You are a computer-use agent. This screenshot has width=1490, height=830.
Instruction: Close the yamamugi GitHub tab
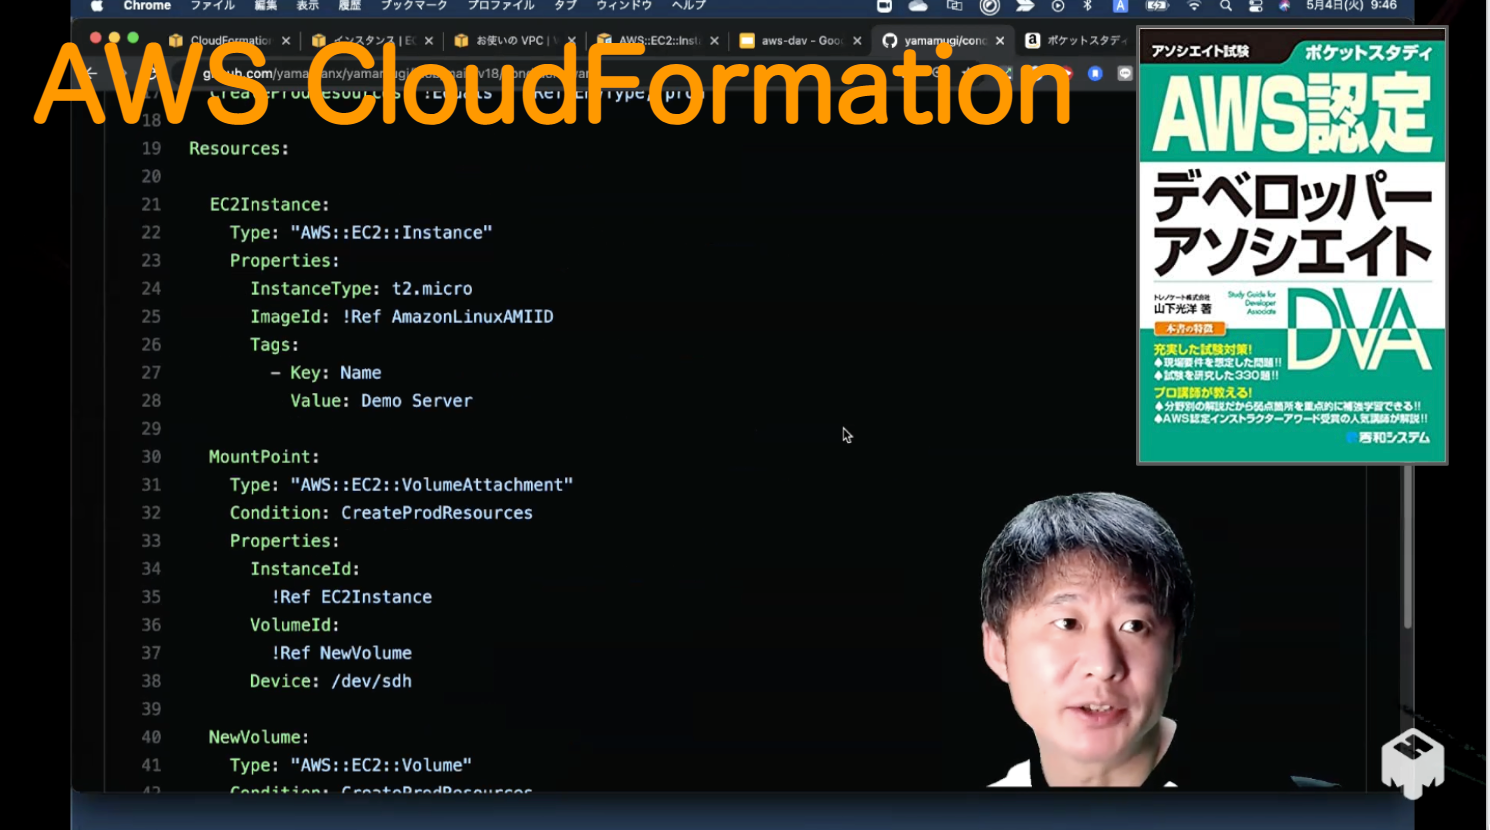tap(1000, 41)
